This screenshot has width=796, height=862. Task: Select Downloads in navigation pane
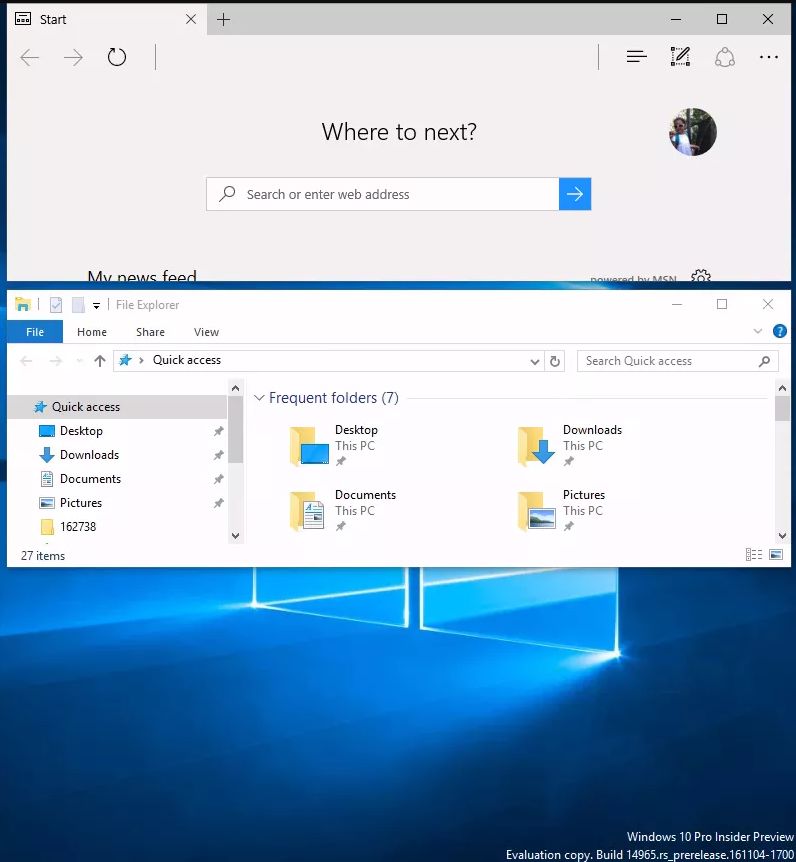coord(118,455)
